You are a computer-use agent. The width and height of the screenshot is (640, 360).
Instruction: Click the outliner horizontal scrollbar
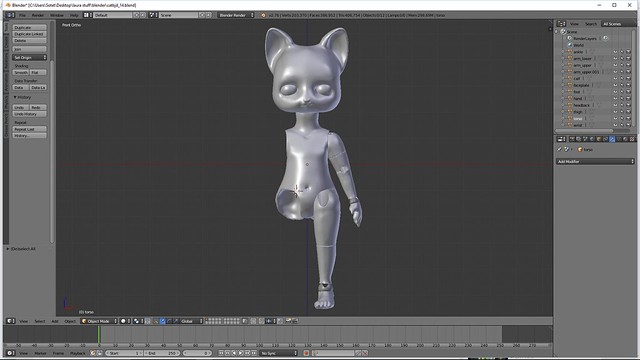584,131
